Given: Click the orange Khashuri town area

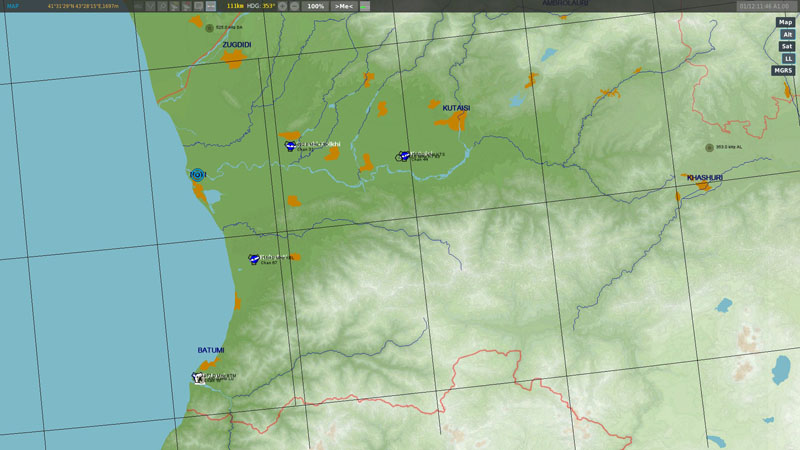Looking at the screenshot, I should (703, 186).
